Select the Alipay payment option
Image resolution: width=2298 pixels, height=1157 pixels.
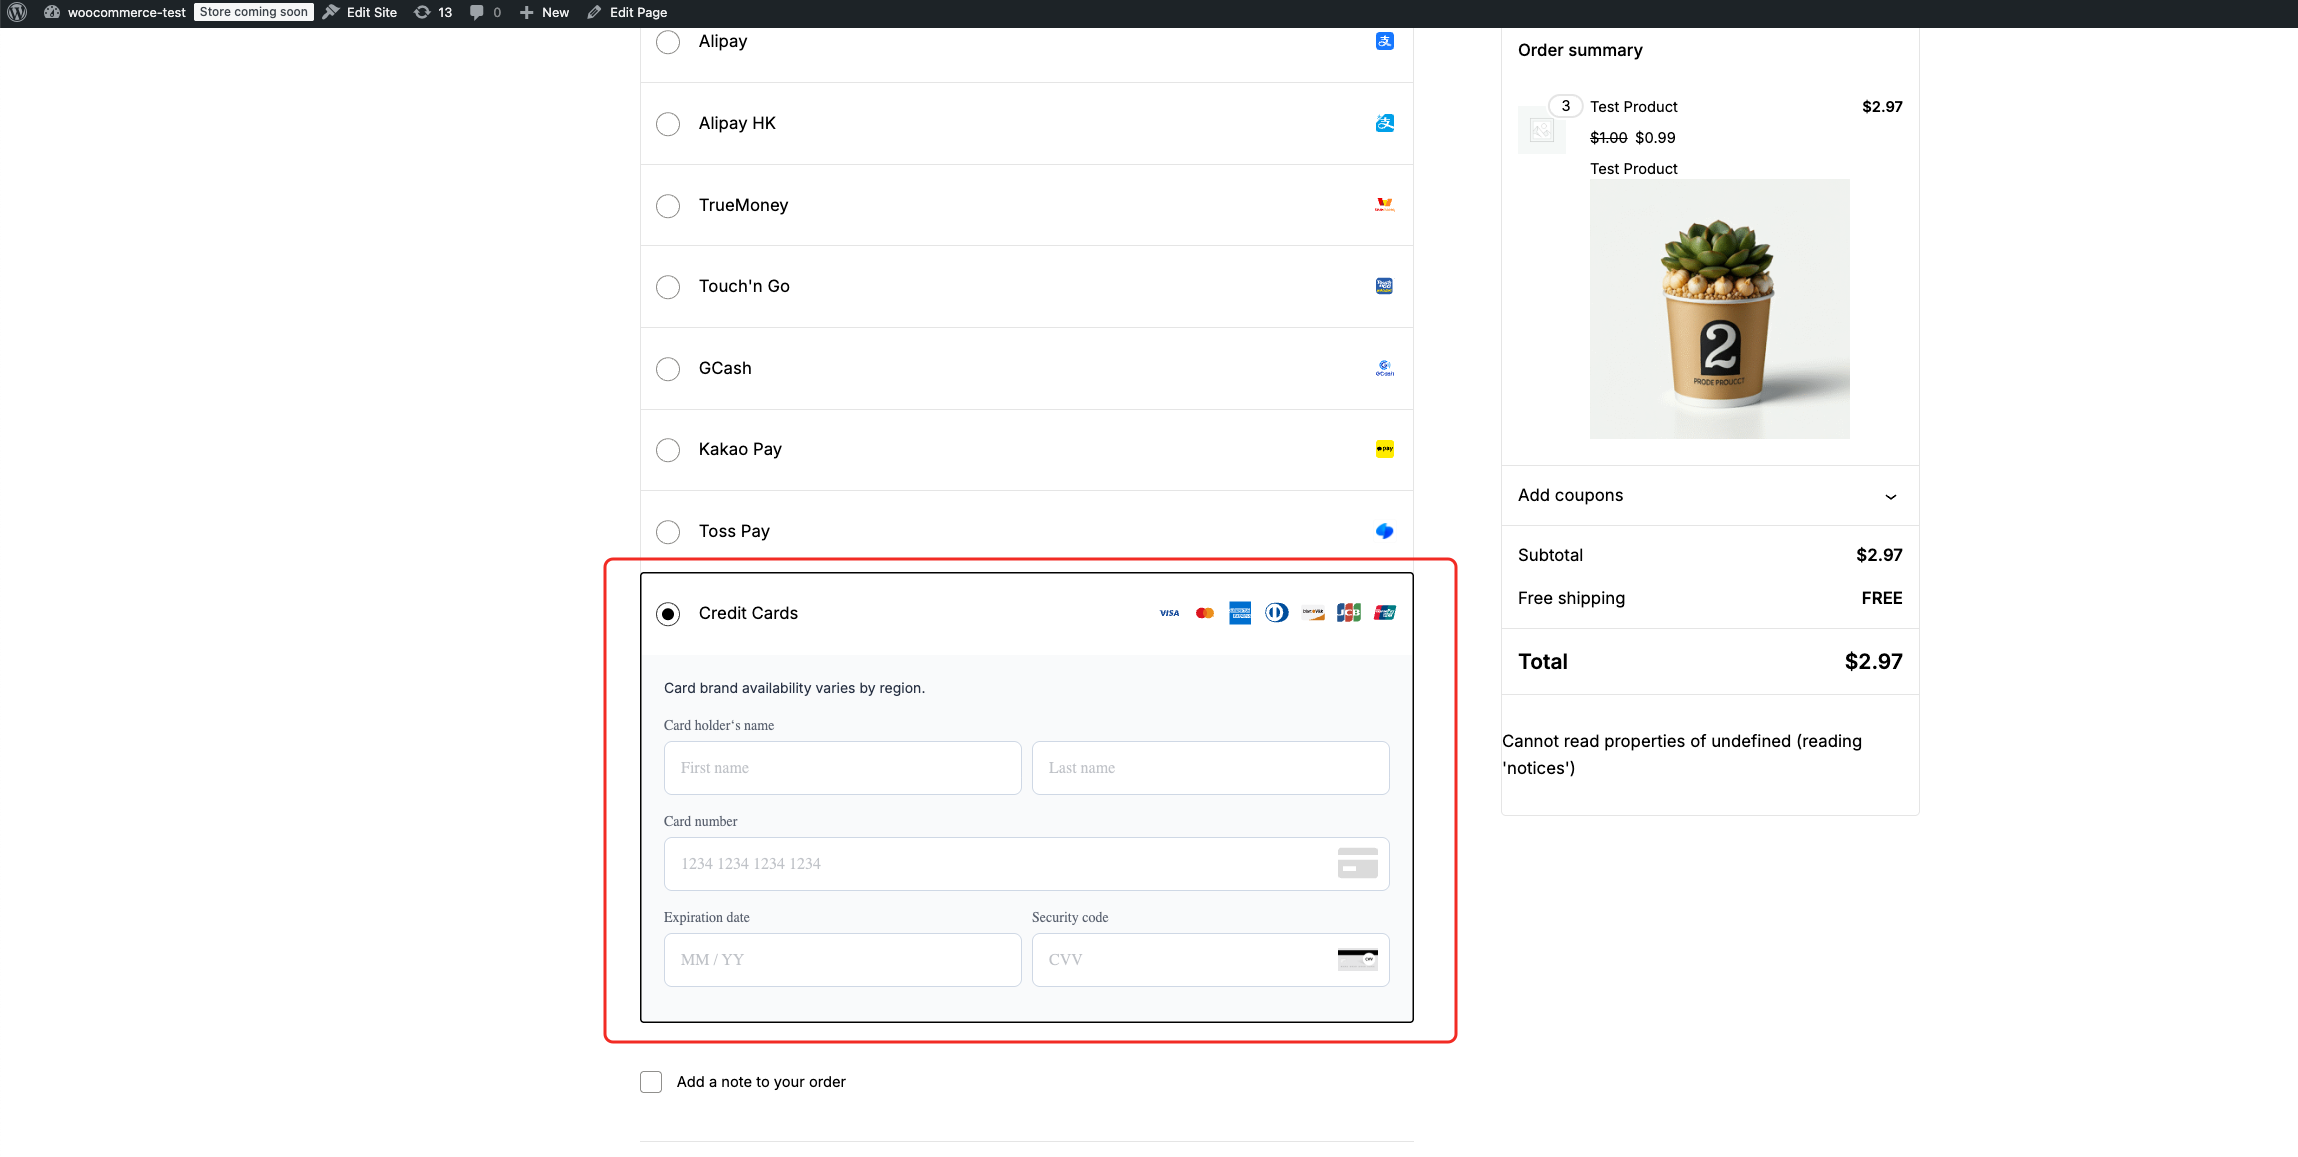[x=668, y=42]
